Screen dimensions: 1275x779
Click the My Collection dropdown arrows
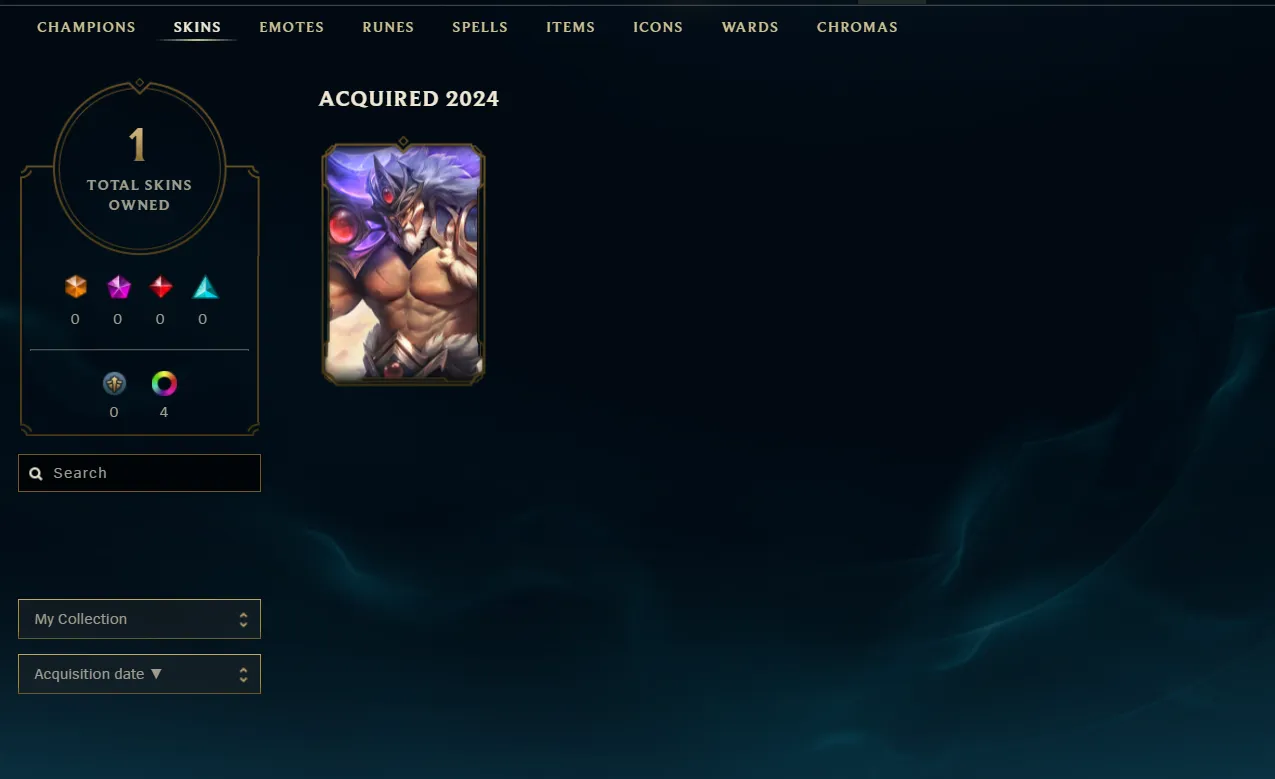243,620
